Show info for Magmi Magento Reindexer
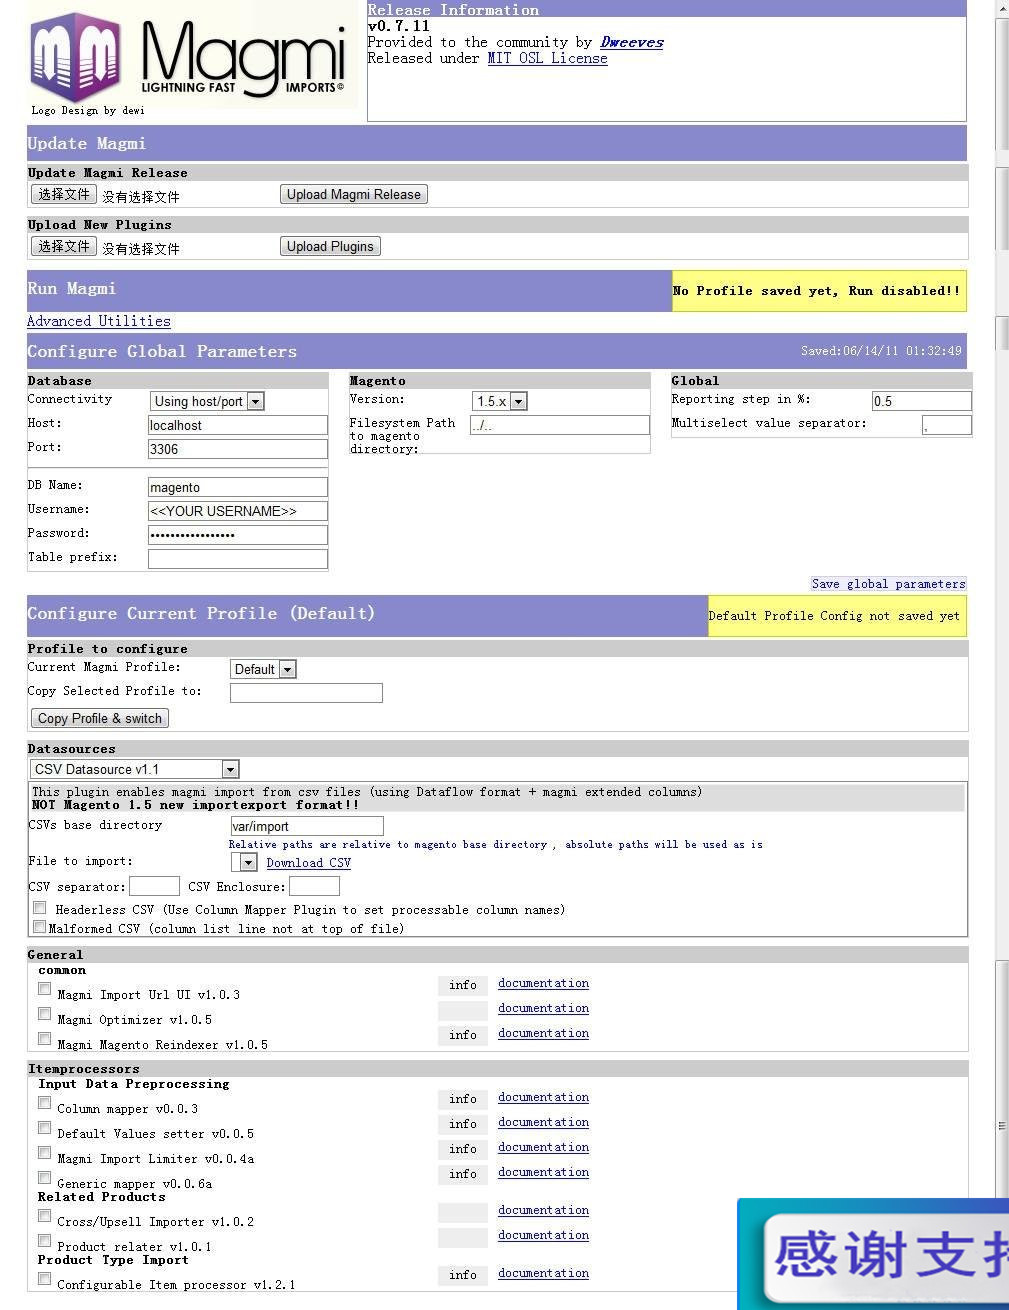The width and height of the screenshot is (1009, 1310). tap(463, 1035)
